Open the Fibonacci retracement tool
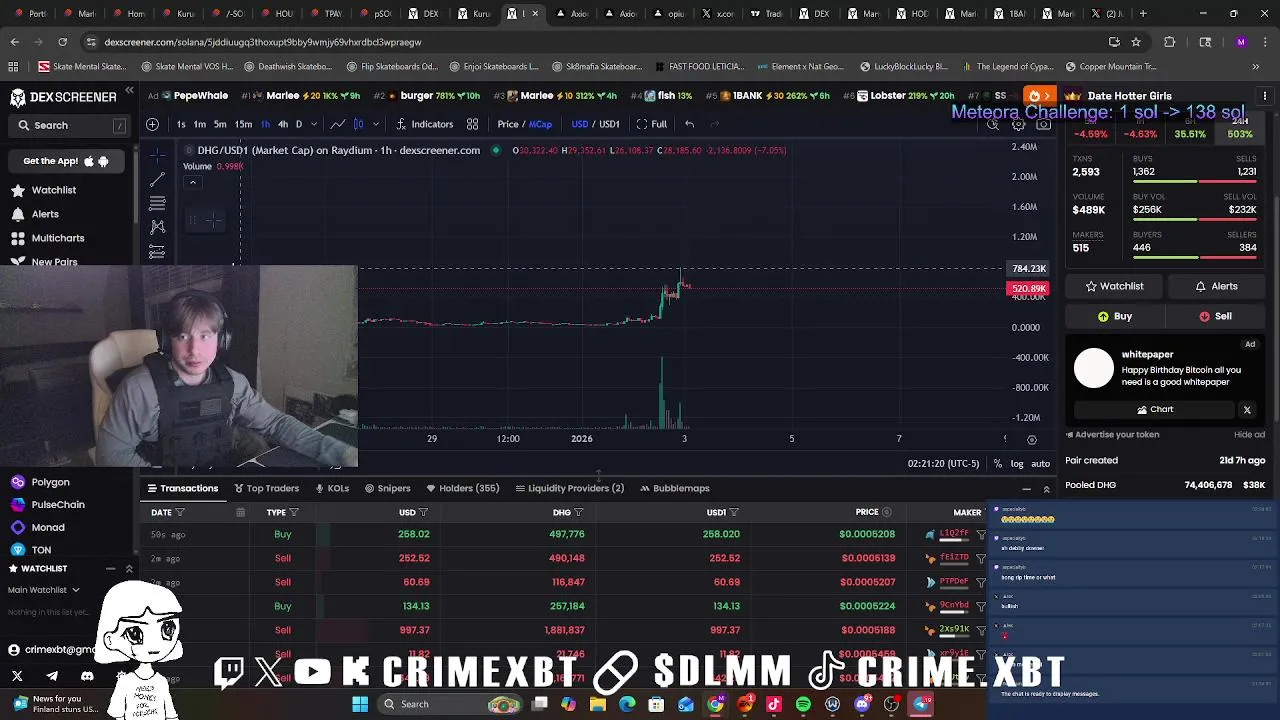1280x720 pixels. [157, 203]
